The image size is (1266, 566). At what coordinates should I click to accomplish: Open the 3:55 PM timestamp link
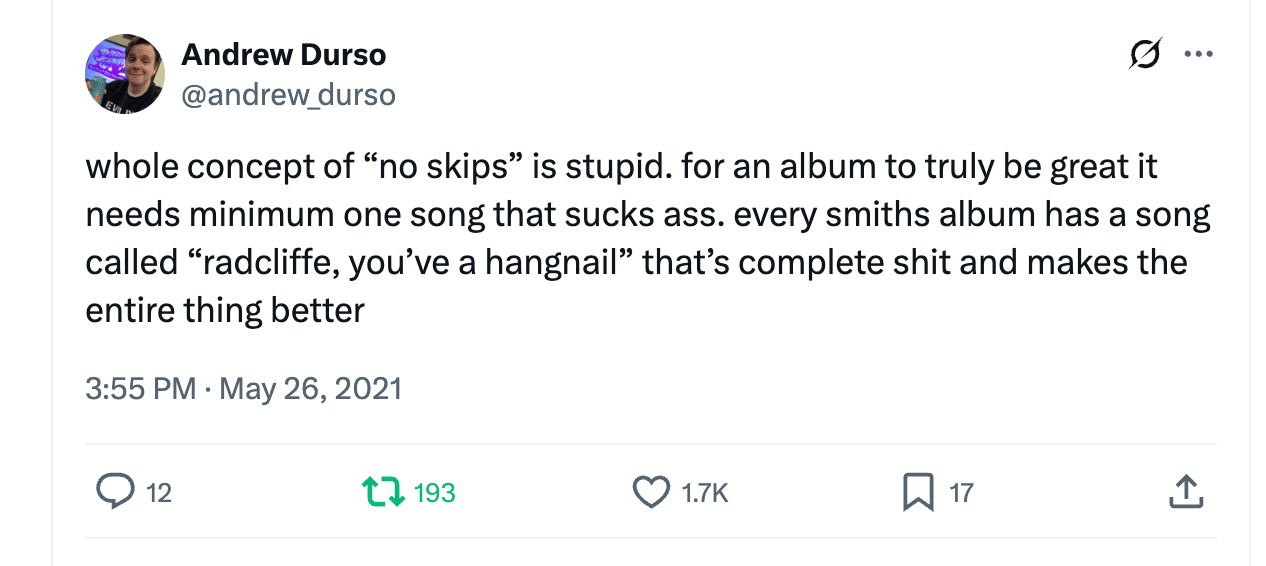click(141, 388)
